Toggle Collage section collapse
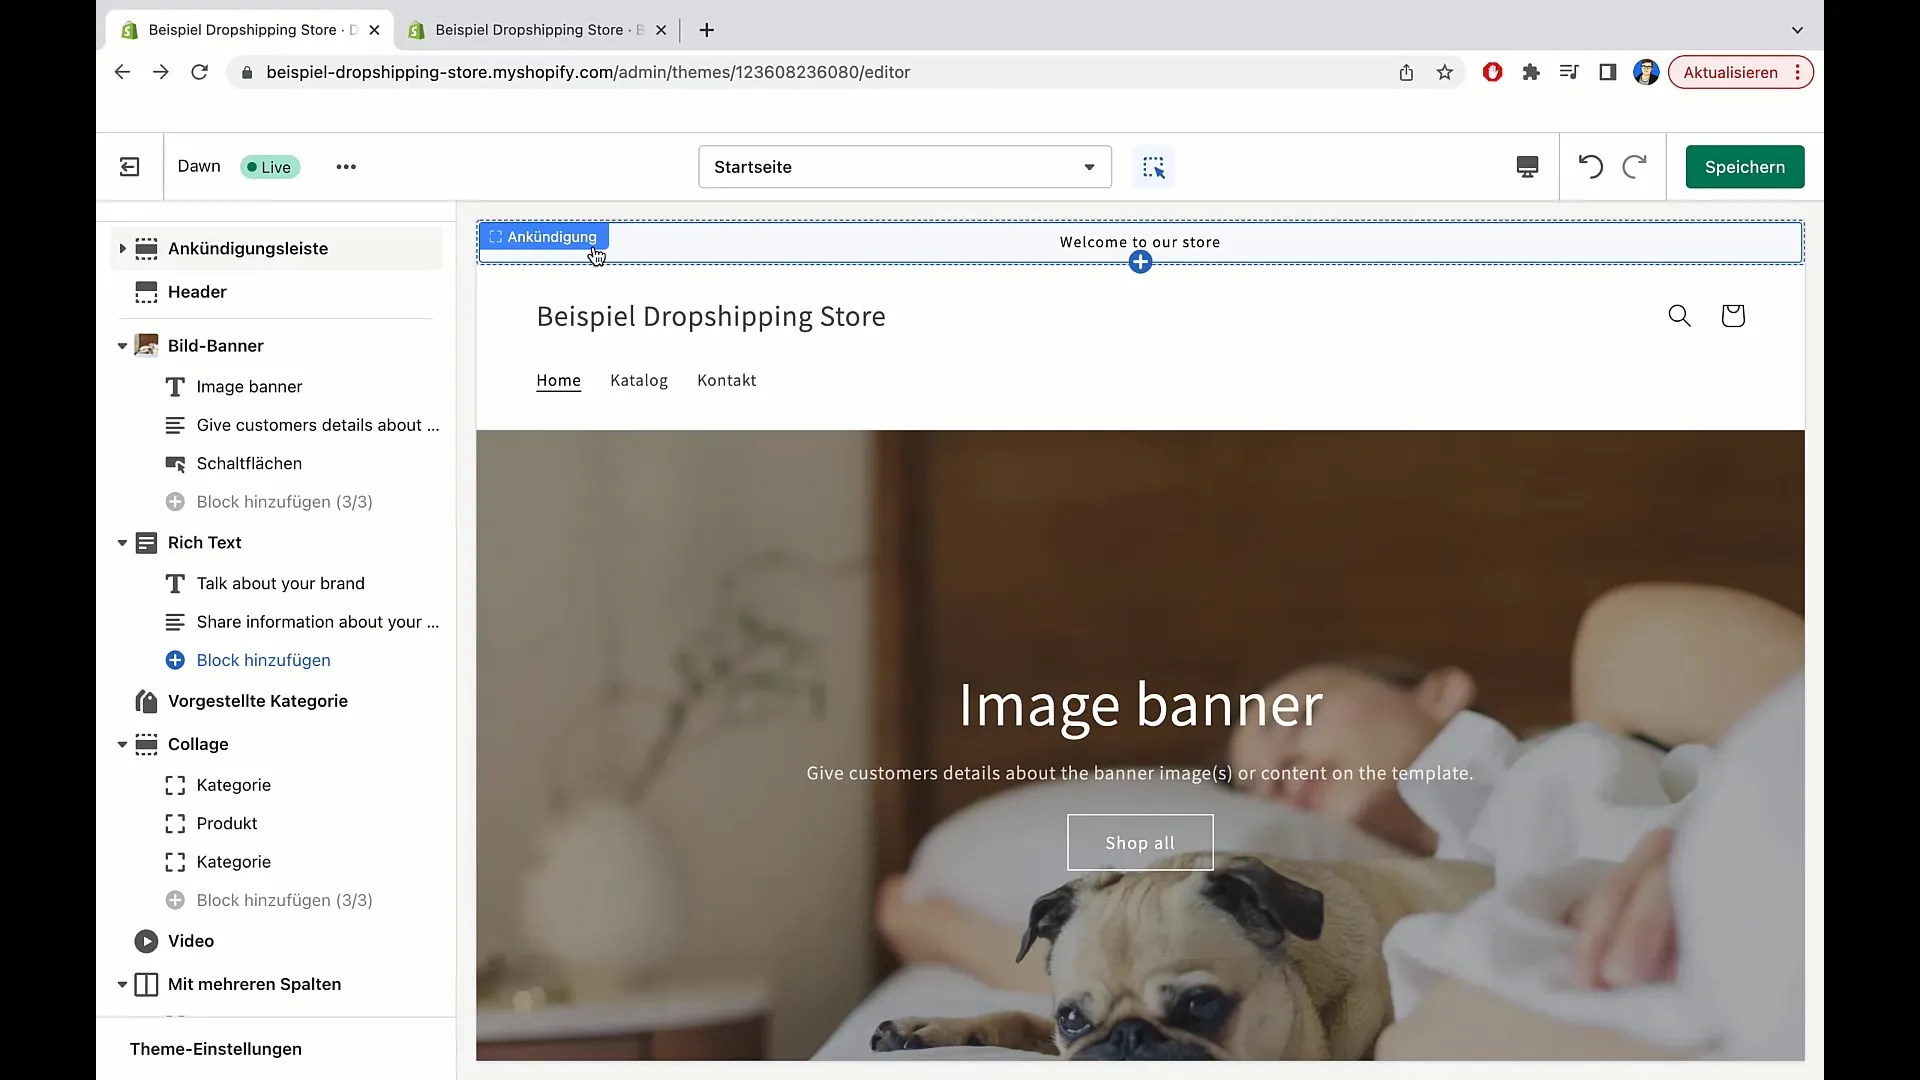 121,744
